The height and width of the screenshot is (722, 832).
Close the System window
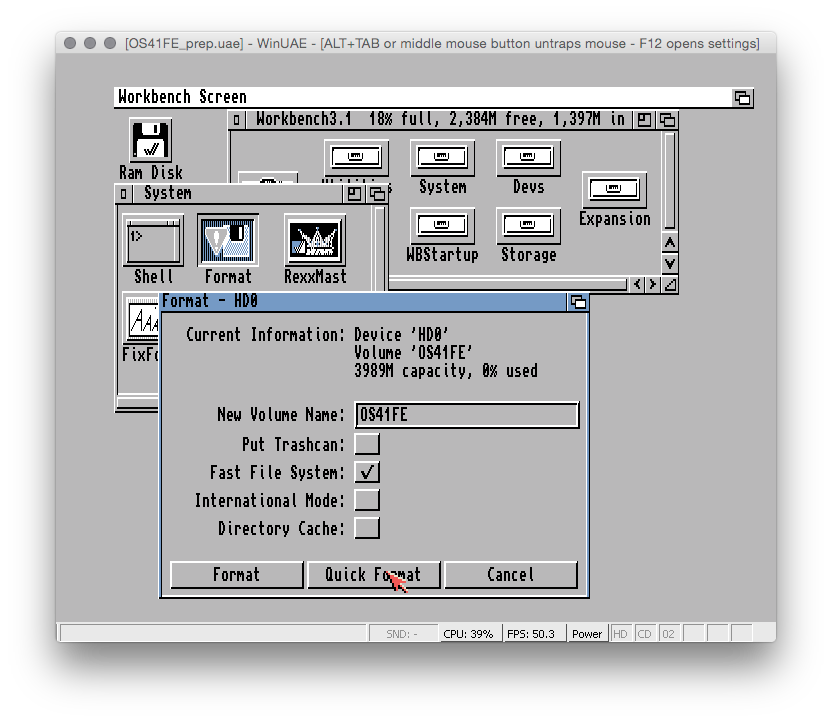(x=123, y=194)
